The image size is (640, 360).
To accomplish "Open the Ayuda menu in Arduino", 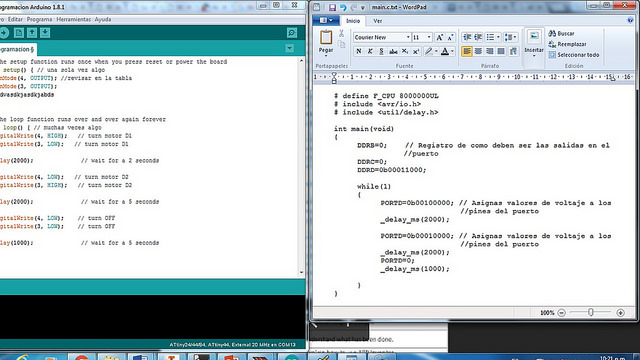I will 102,19.
